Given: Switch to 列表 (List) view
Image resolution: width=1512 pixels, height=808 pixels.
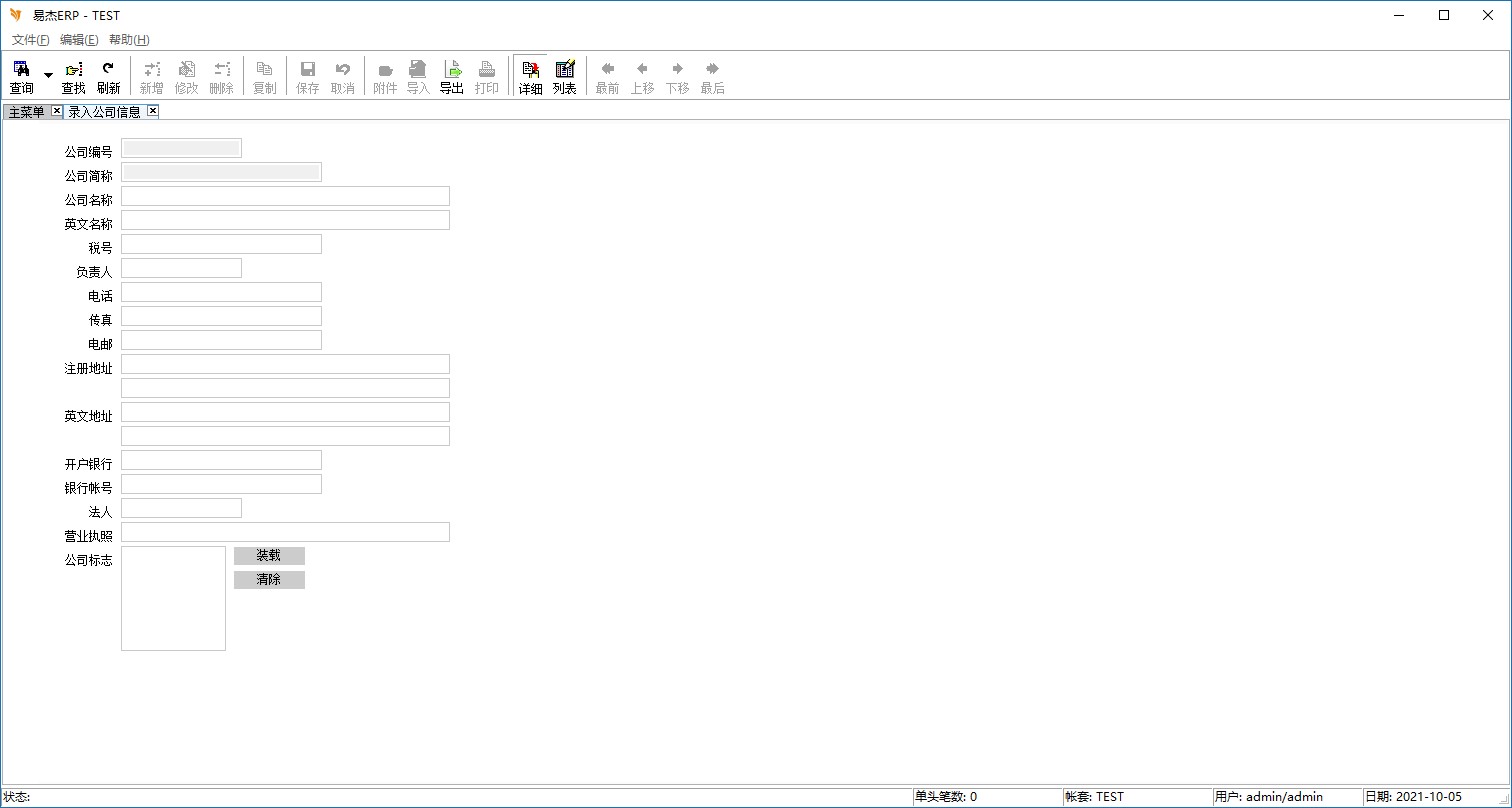Looking at the screenshot, I should tap(565, 76).
